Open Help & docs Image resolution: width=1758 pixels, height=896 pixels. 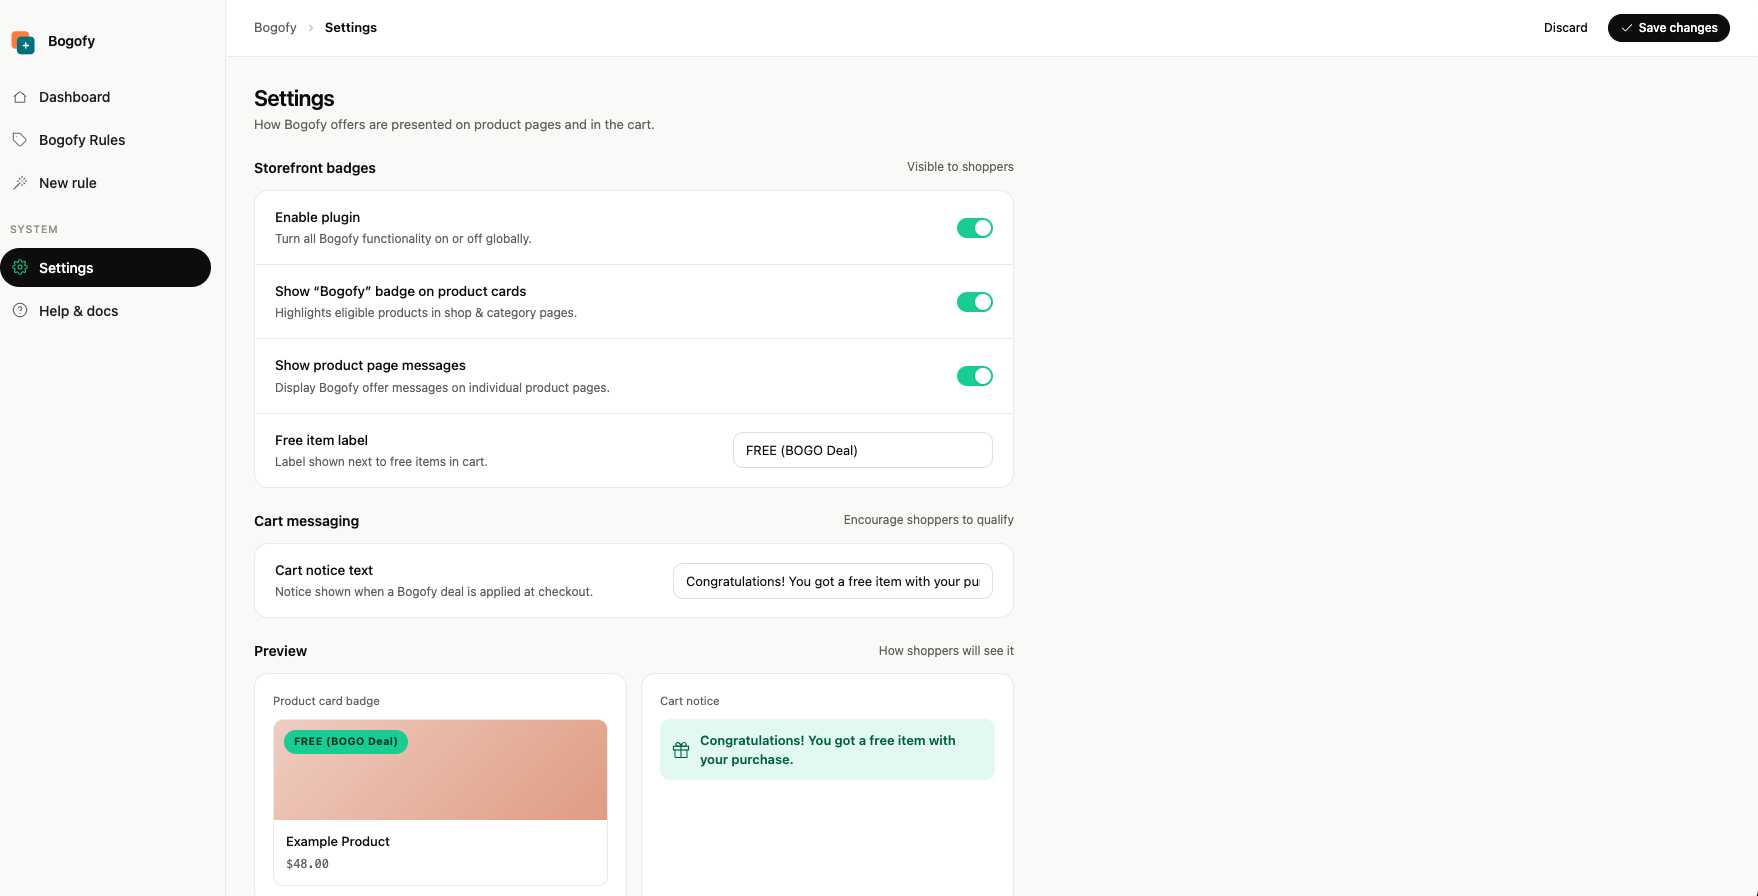click(105, 311)
